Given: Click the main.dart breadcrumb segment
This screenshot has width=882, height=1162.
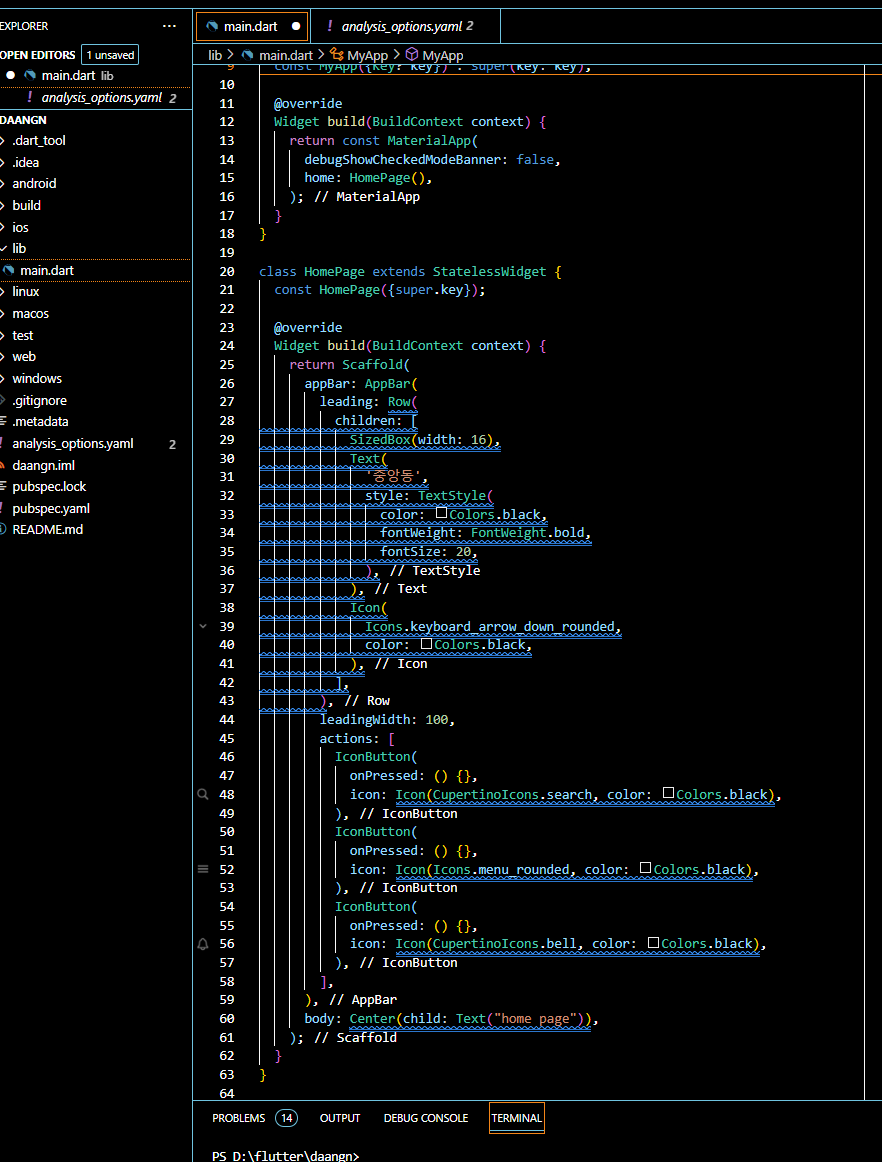Looking at the screenshot, I should click(x=277, y=55).
